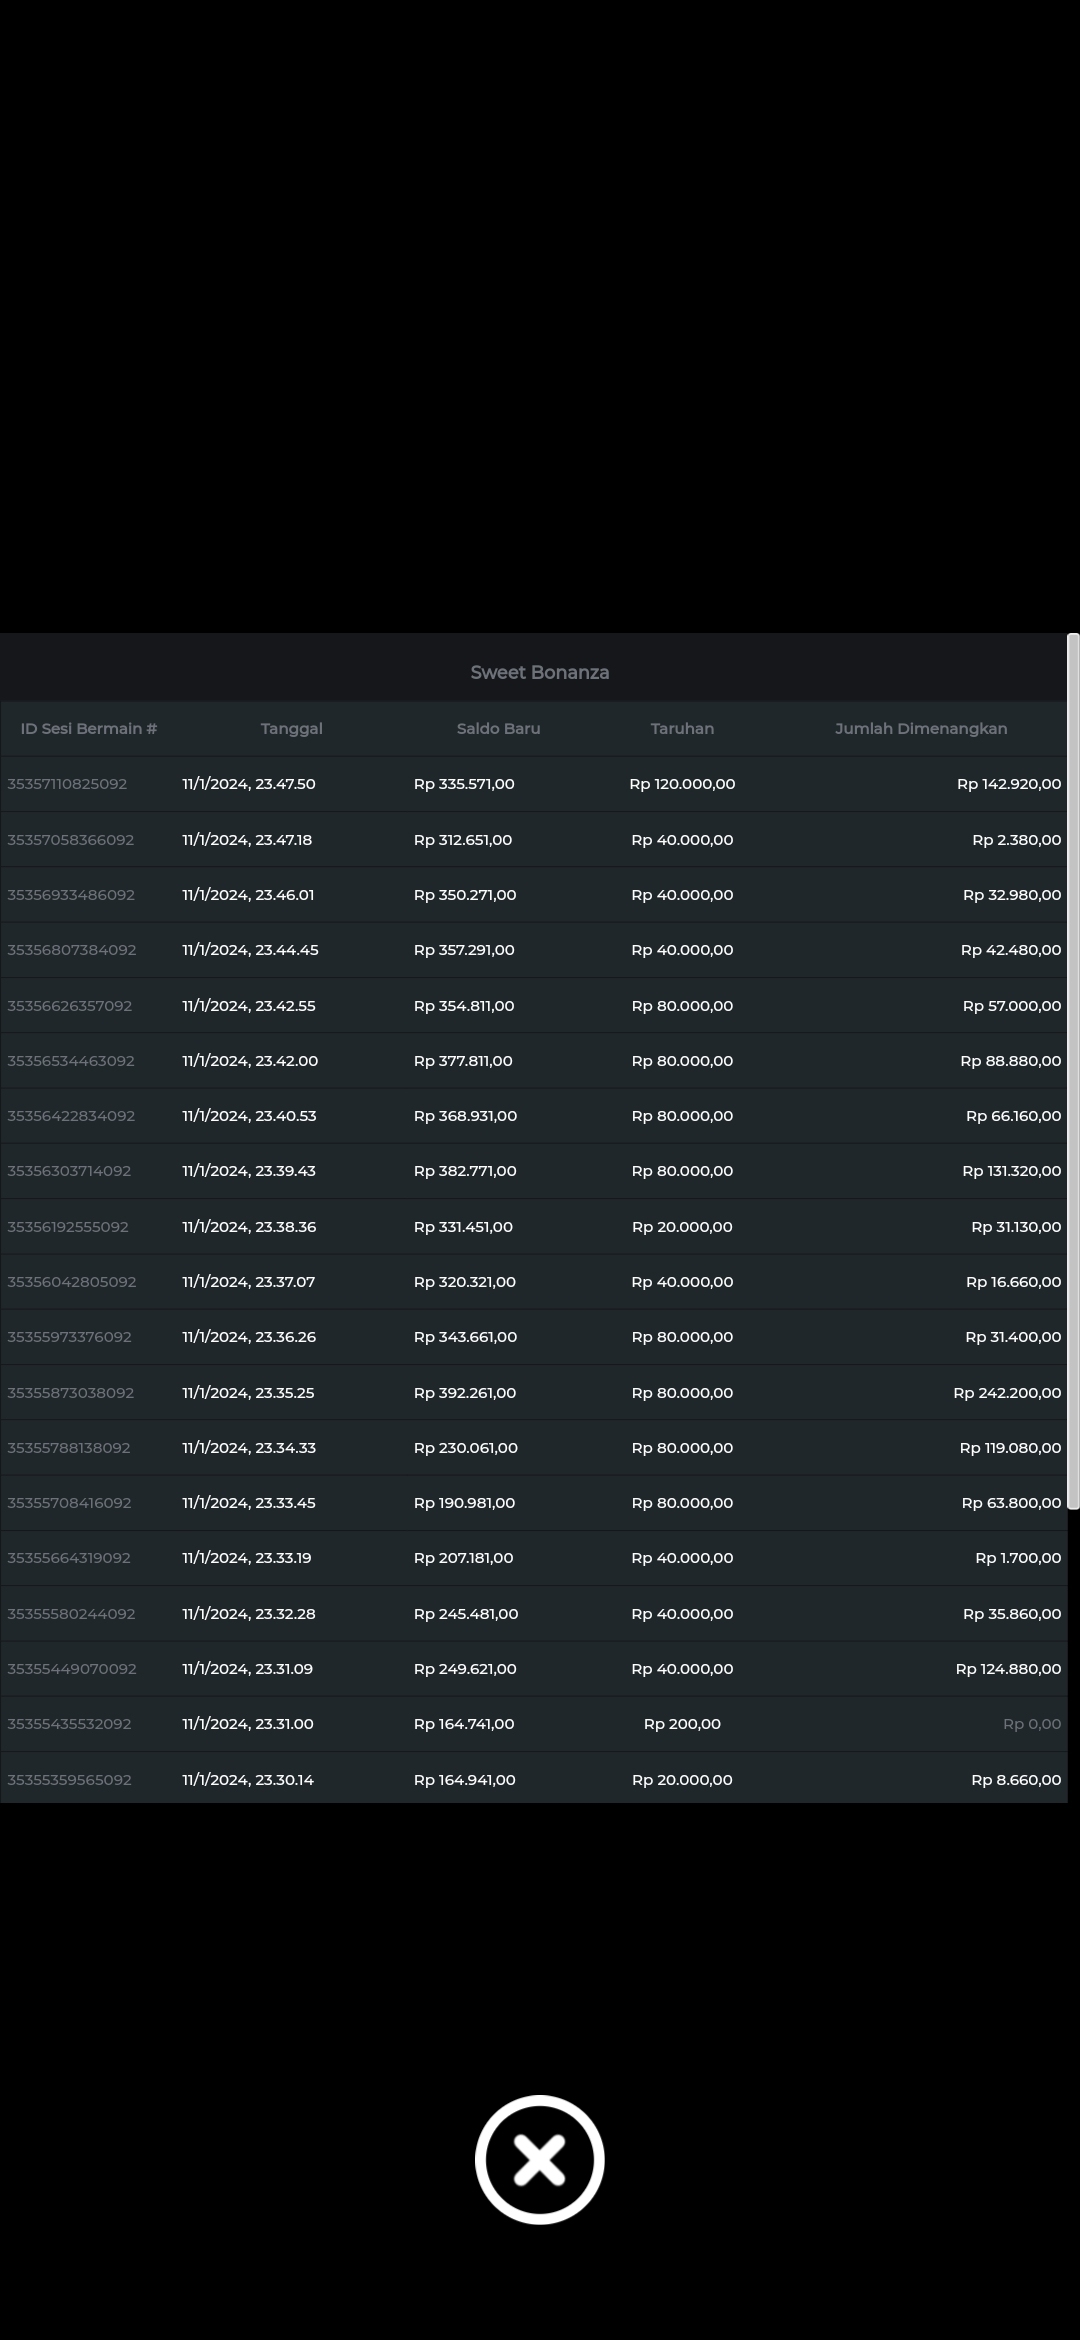Close the game history popup
This screenshot has width=1080, height=2340.
pyautogui.click(x=539, y=2159)
